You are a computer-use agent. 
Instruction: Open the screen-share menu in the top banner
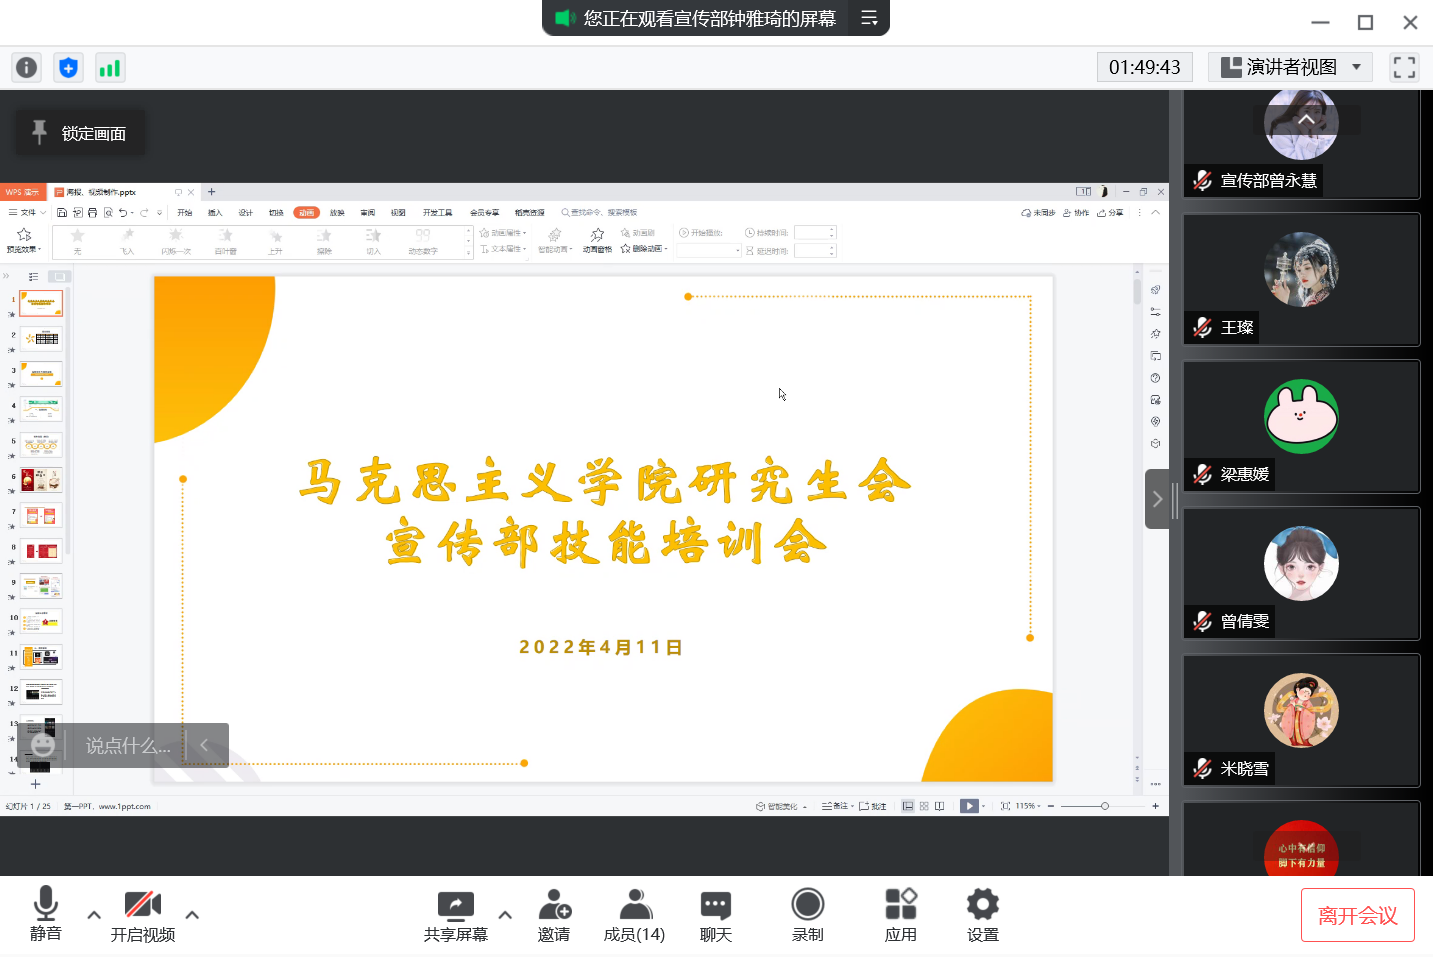click(x=869, y=18)
